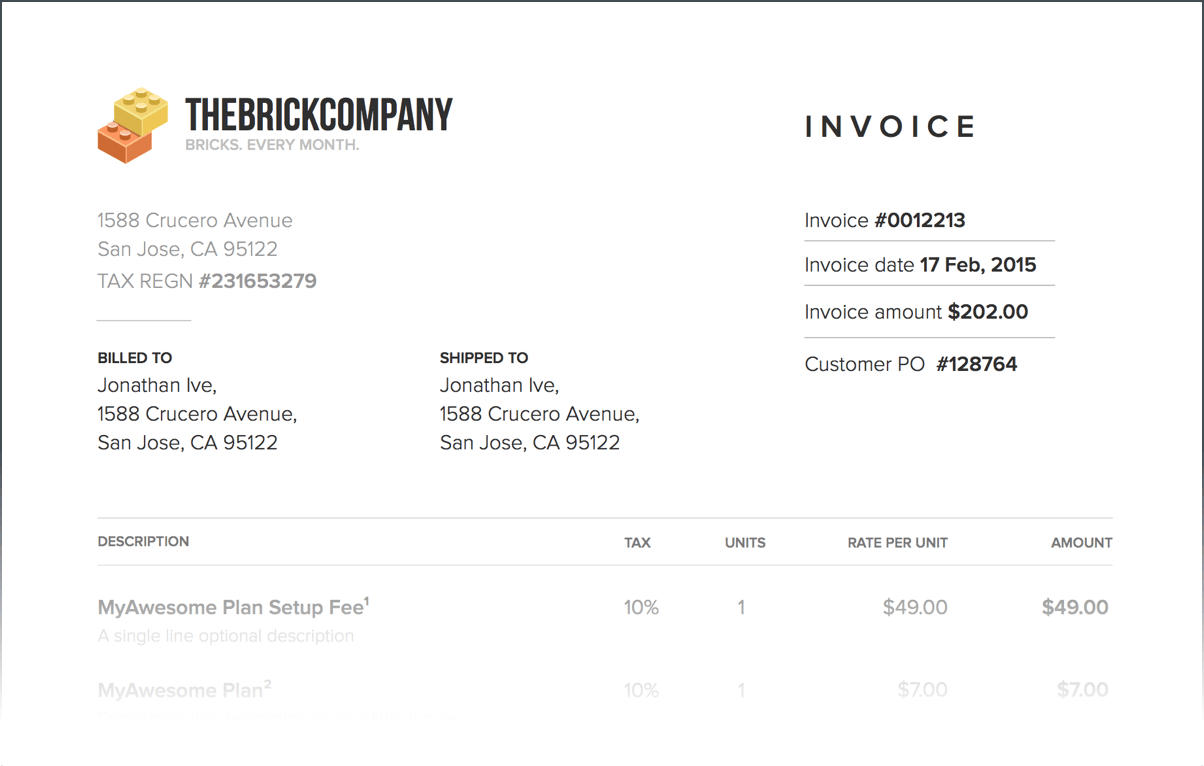This screenshot has width=1204, height=766.
Task: Select invoice number #0012213
Action: point(919,221)
